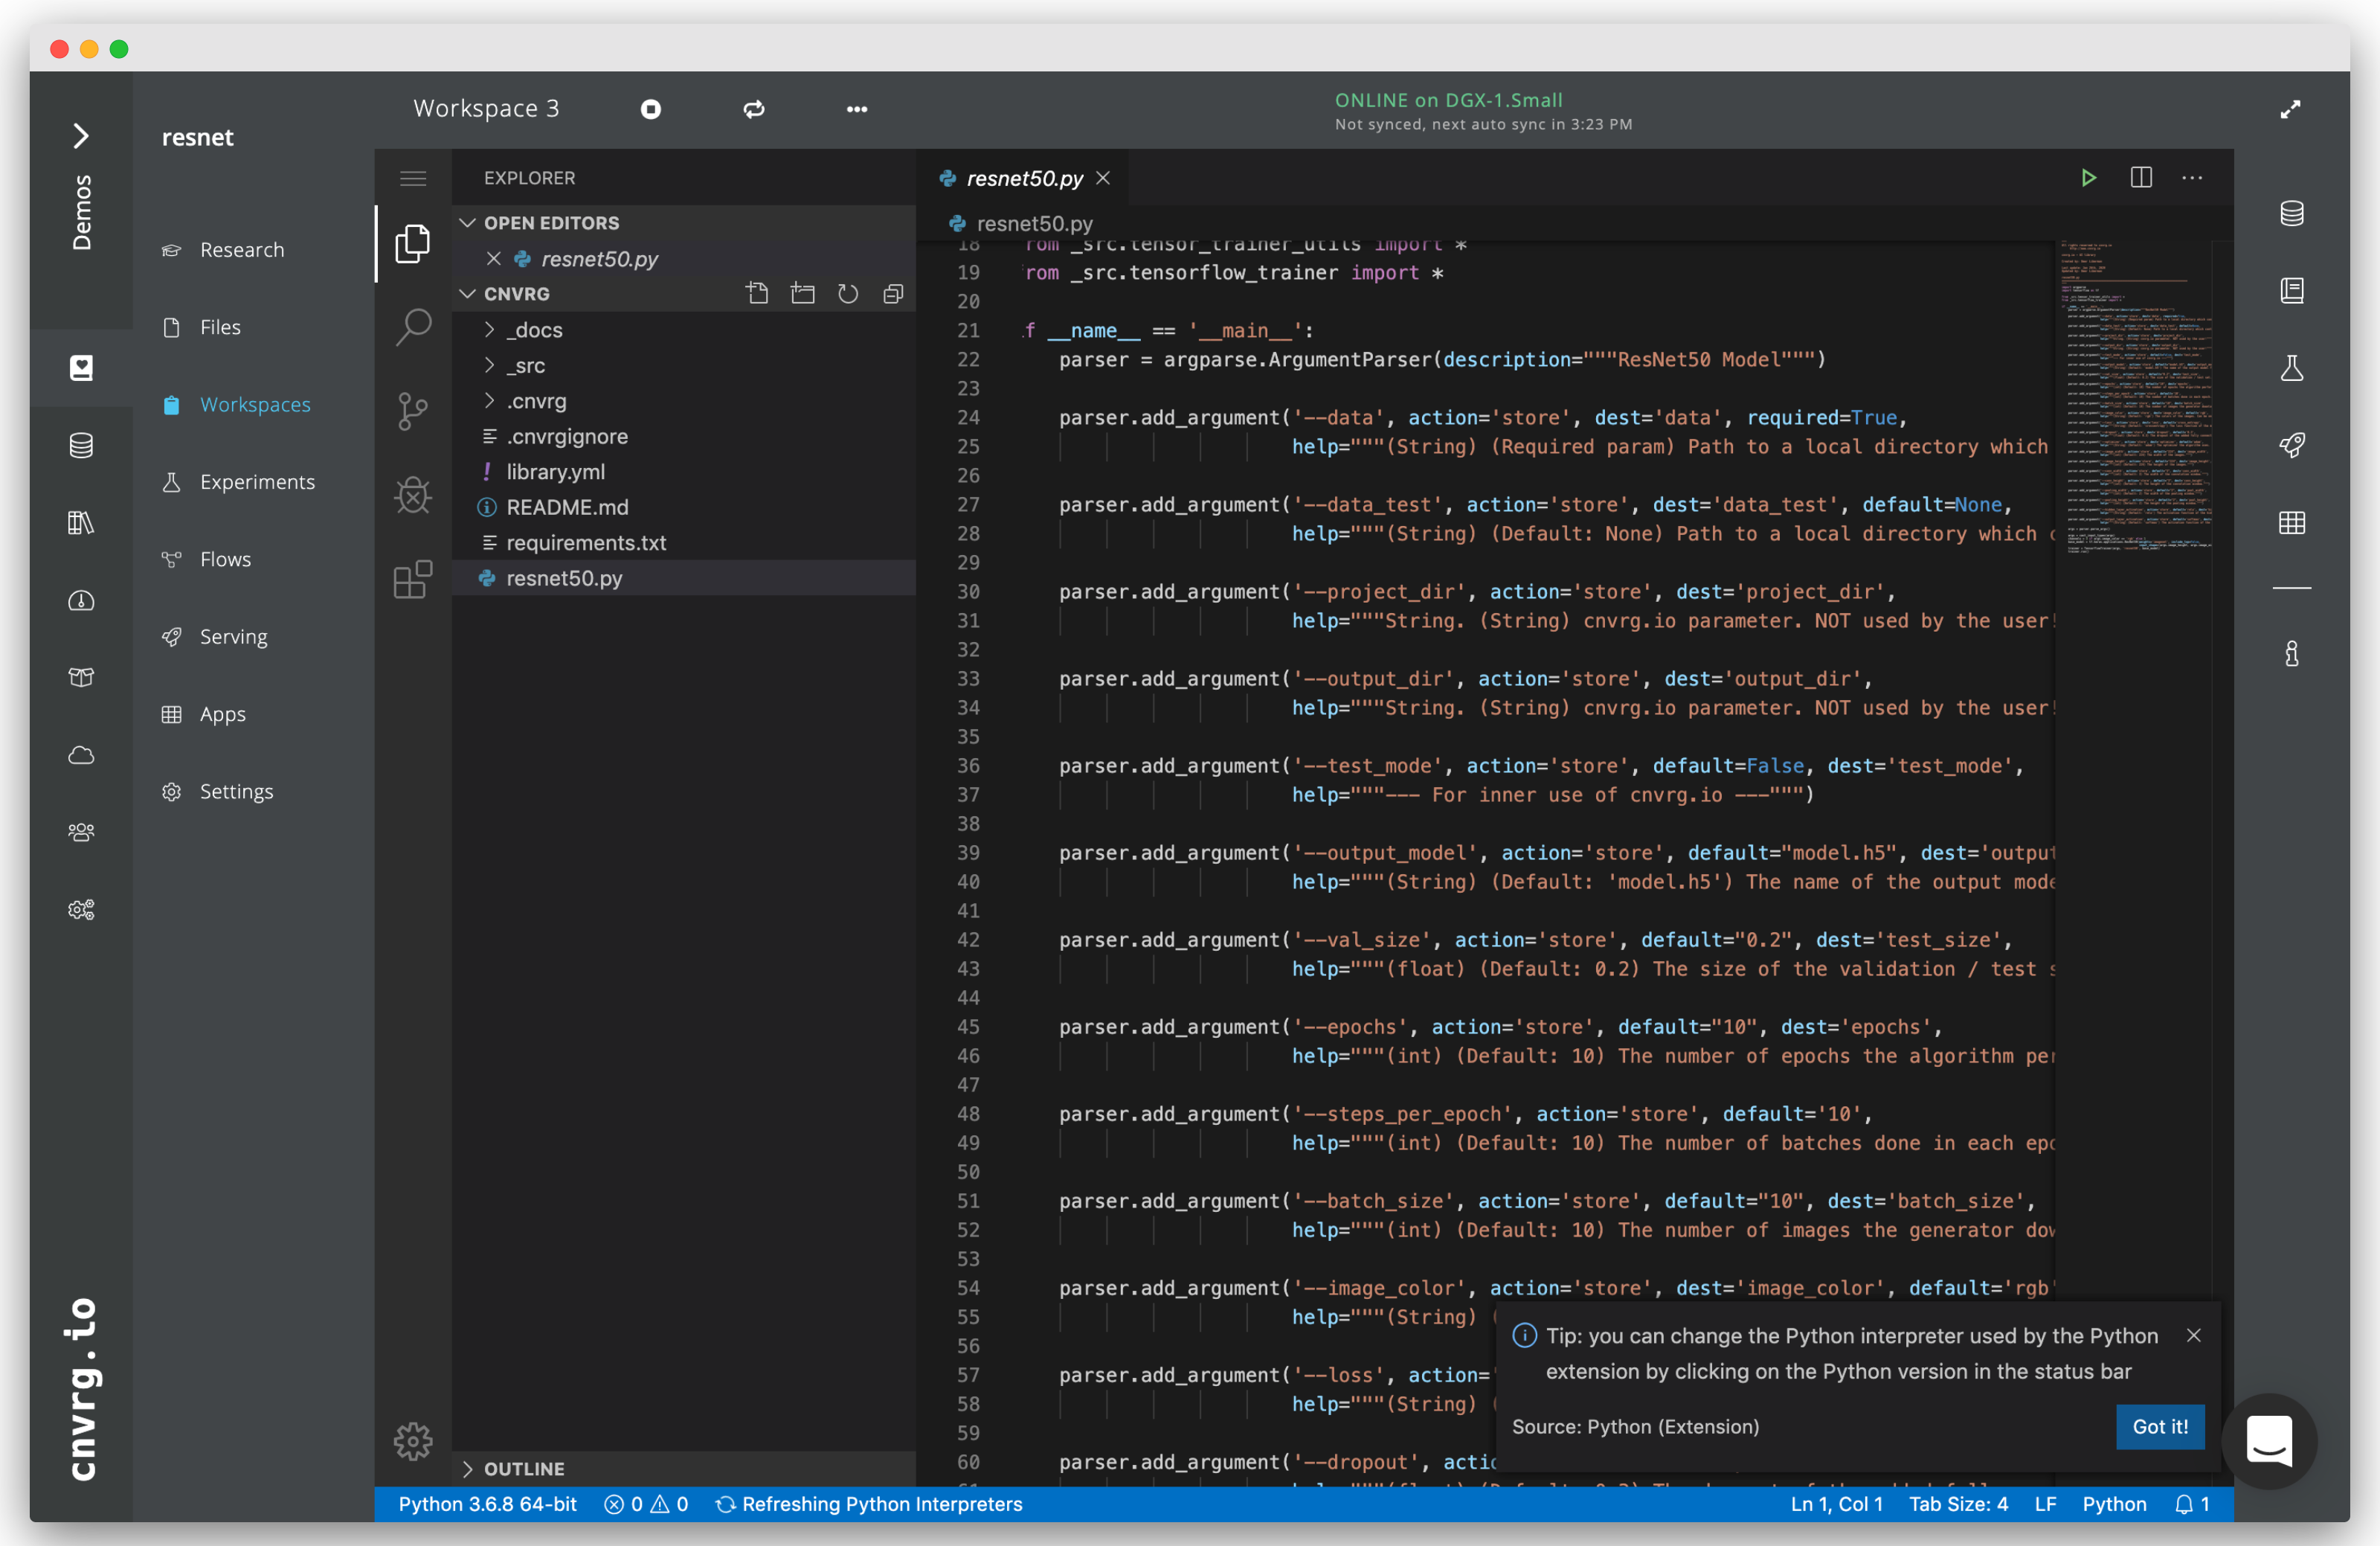The height and width of the screenshot is (1546, 2380).
Task: Toggle the hamburger menu above the explorer
Action: tap(413, 178)
